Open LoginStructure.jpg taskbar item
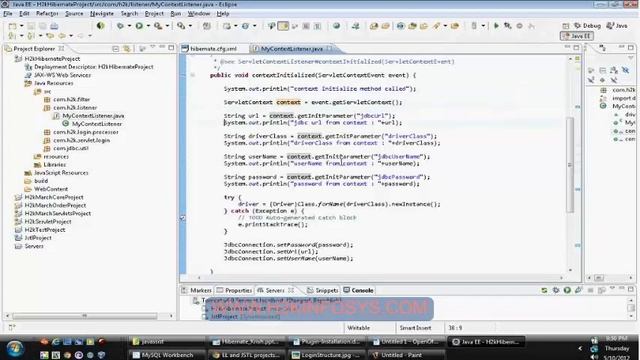640x360 pixels. coord(327,355)
